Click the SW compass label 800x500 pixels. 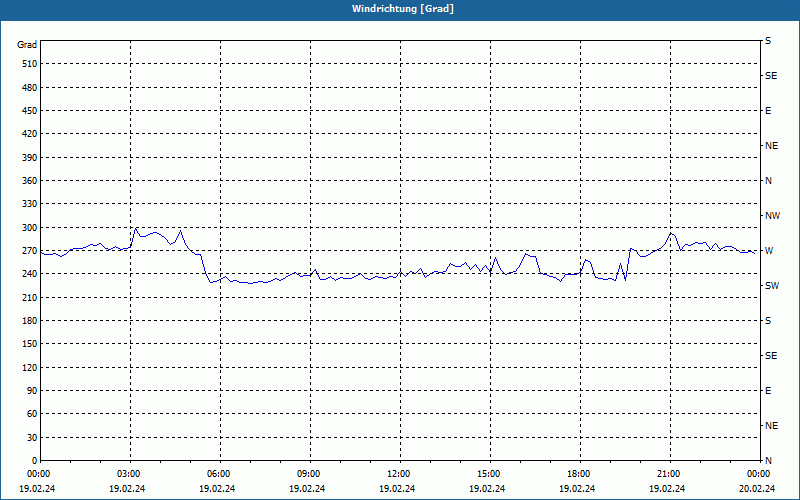click(x=772, y=286)
